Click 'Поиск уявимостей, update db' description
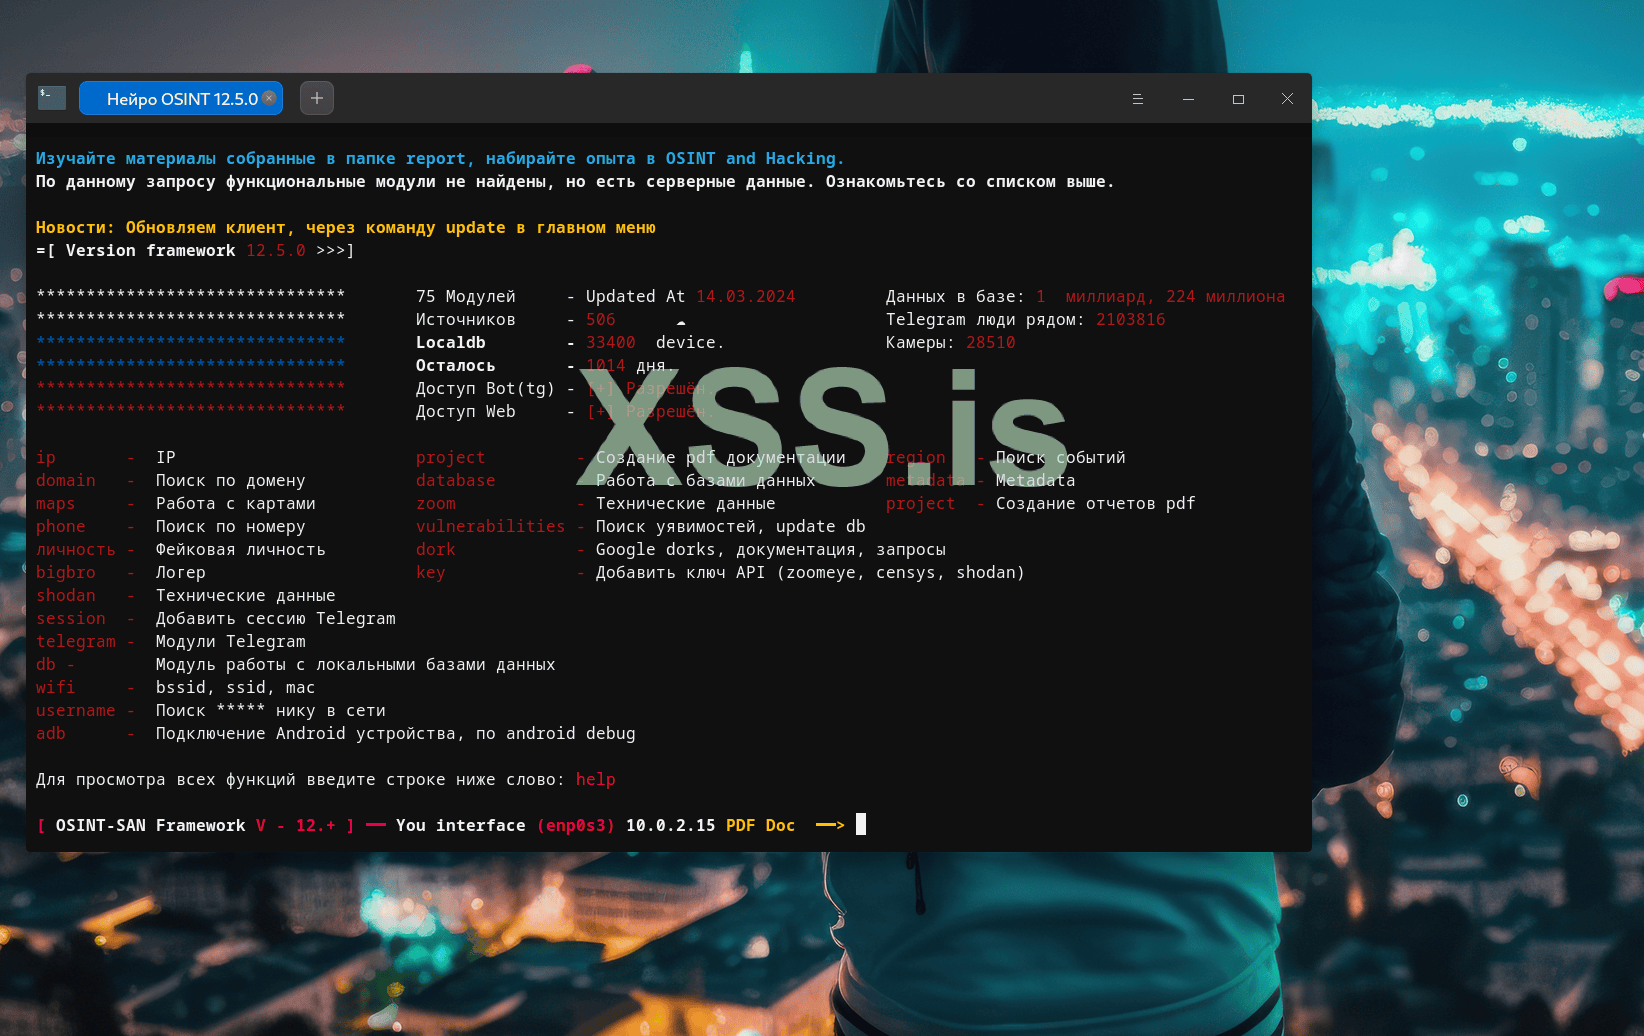The image size is (1644, 1036). (x=731, y=526)
